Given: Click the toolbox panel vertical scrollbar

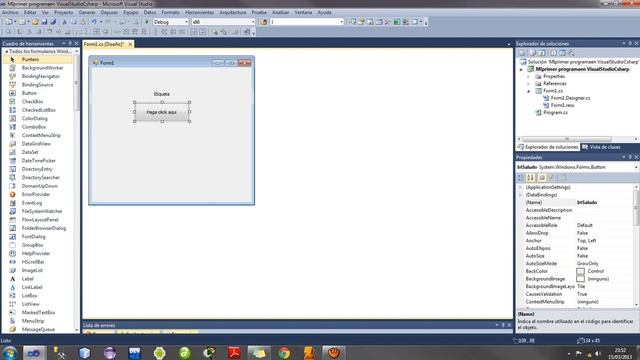Looking at the screenshot, I should 76,84.
